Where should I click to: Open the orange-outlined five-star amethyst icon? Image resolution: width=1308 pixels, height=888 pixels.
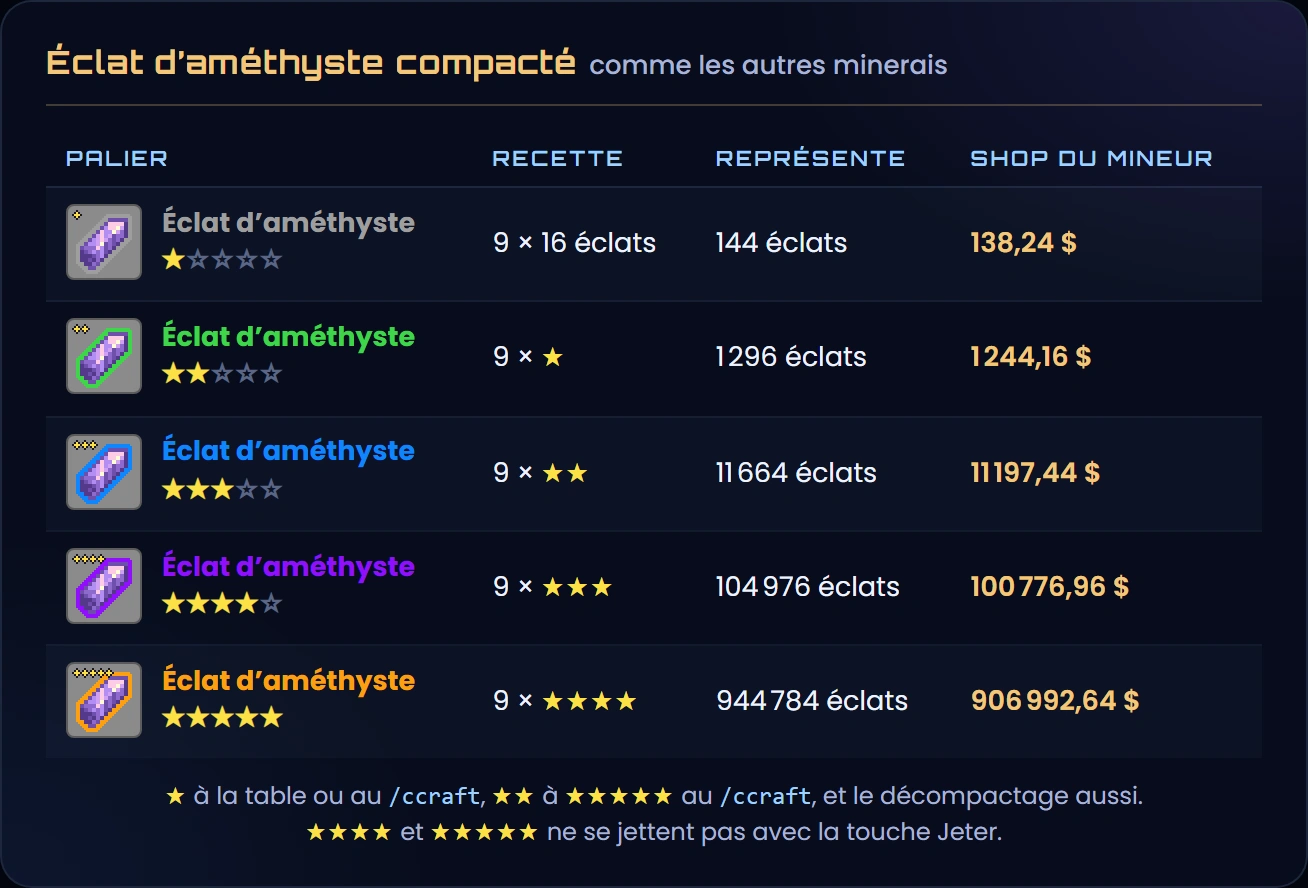tap(104, 700)
